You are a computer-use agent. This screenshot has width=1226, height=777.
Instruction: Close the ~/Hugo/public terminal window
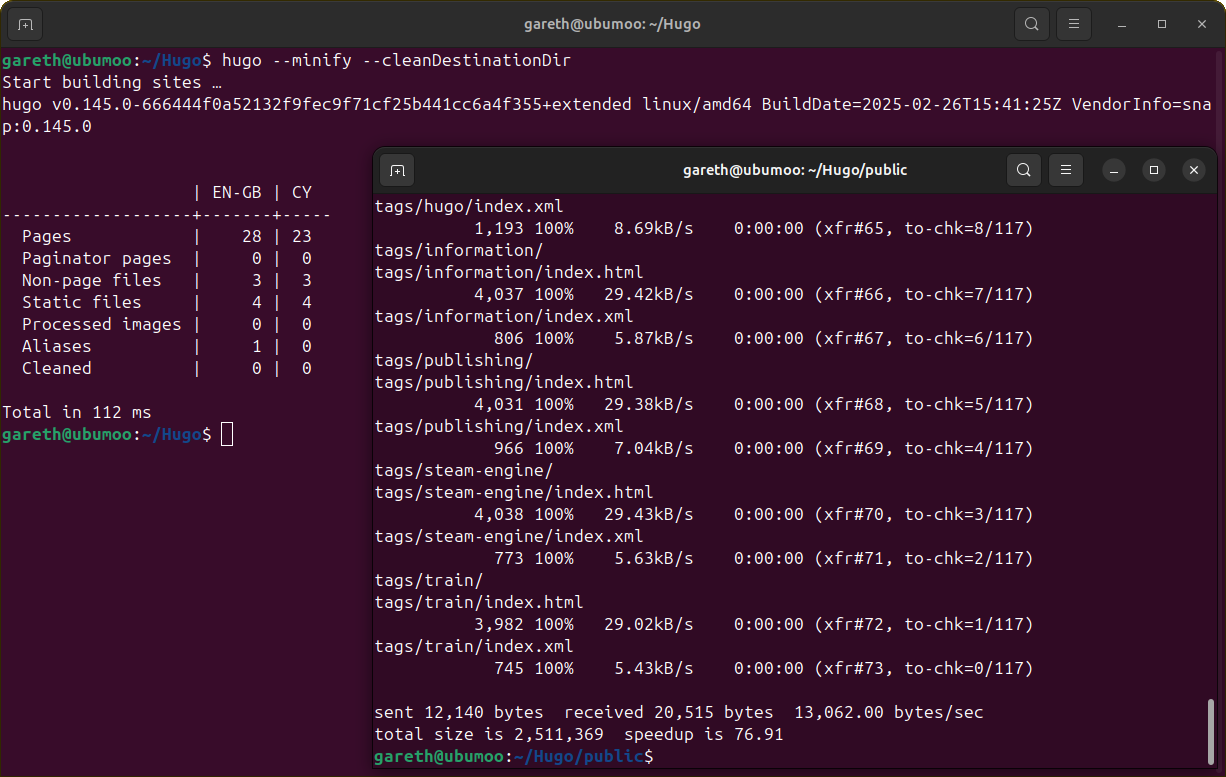coord(1194,170)
